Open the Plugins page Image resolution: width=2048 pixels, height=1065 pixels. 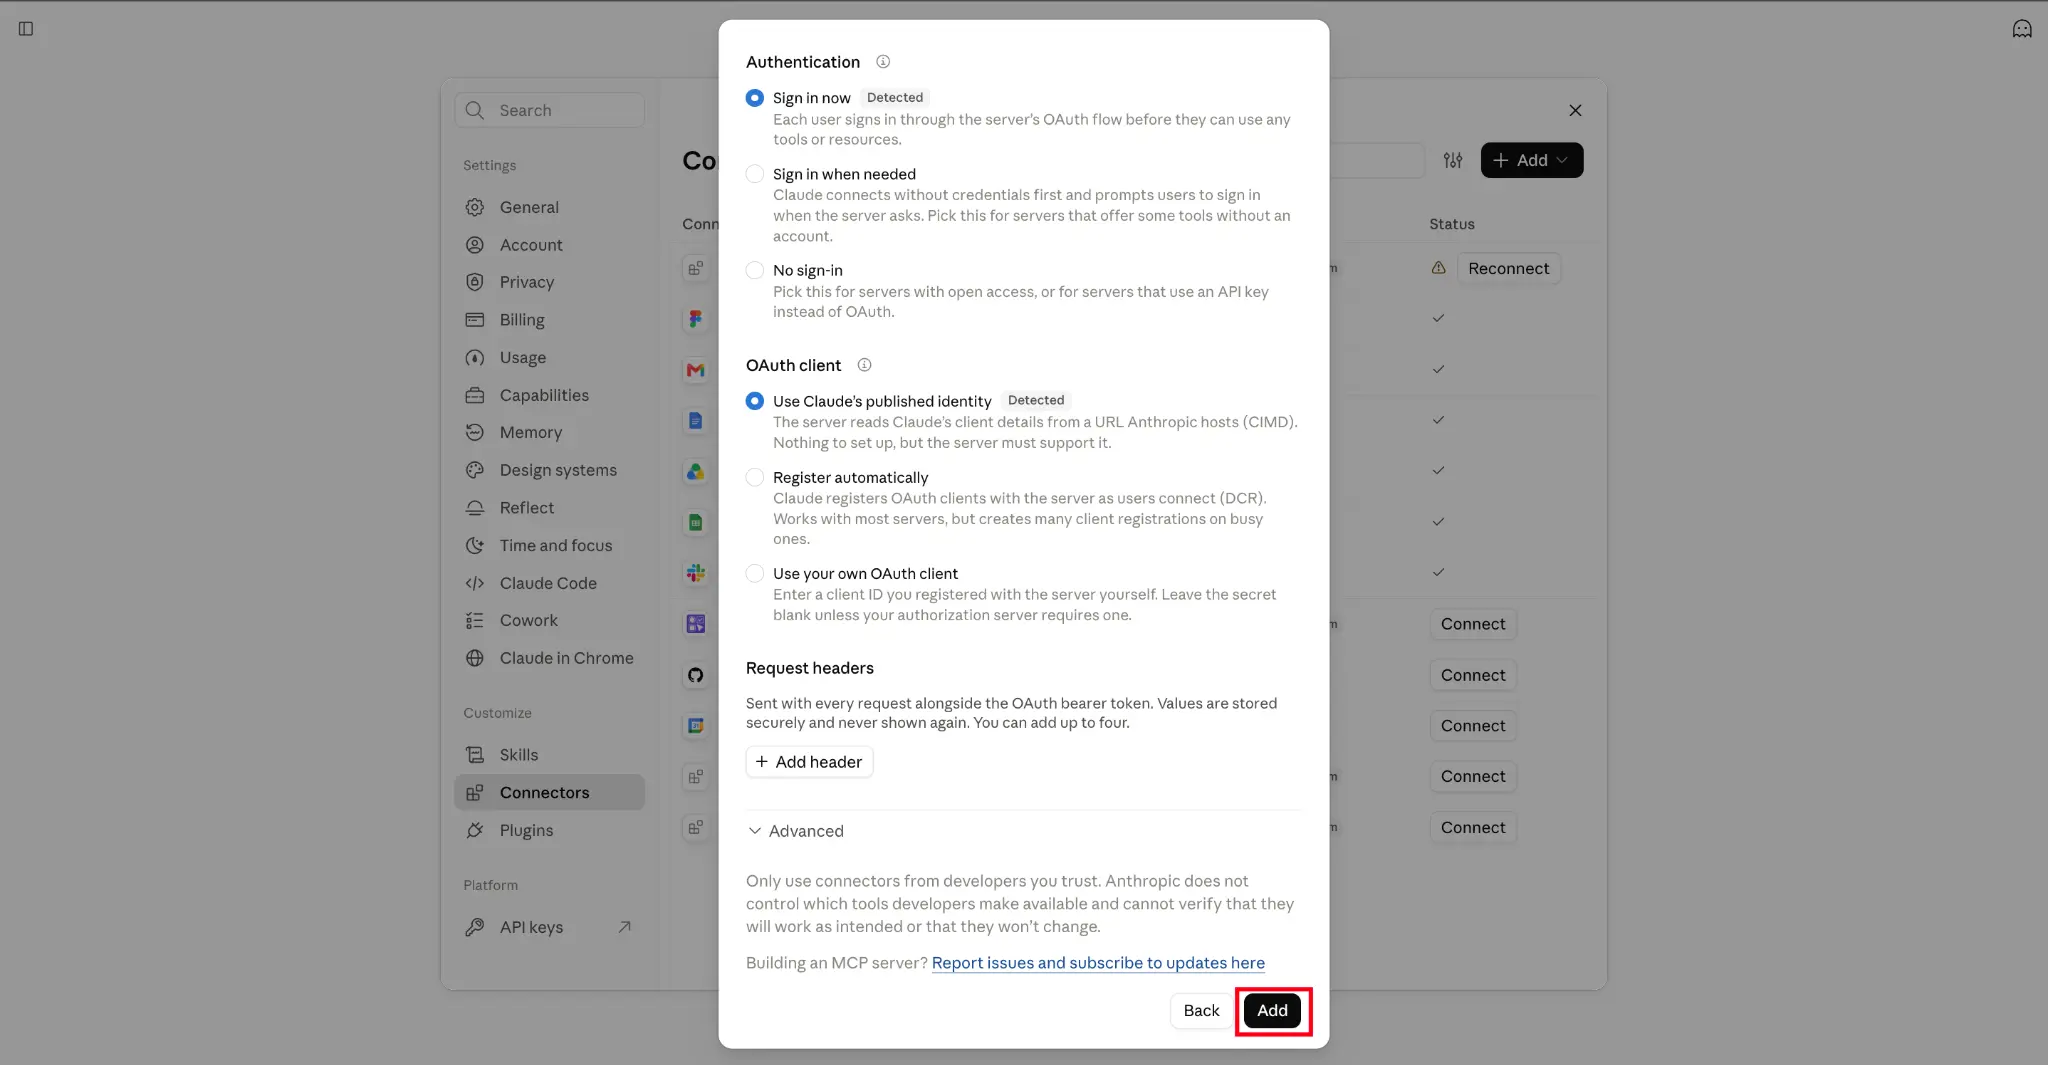coord(549,830)
